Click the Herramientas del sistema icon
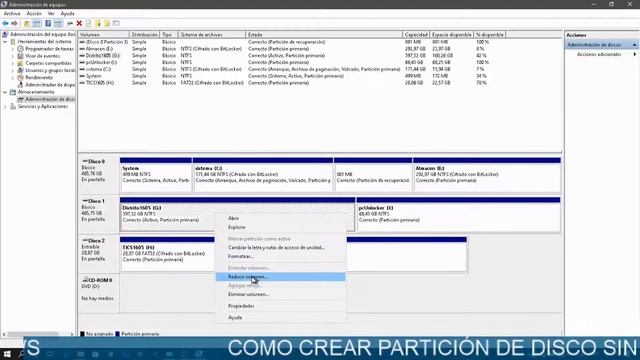This screenshot has height=360, width=640. click(13, 42)
